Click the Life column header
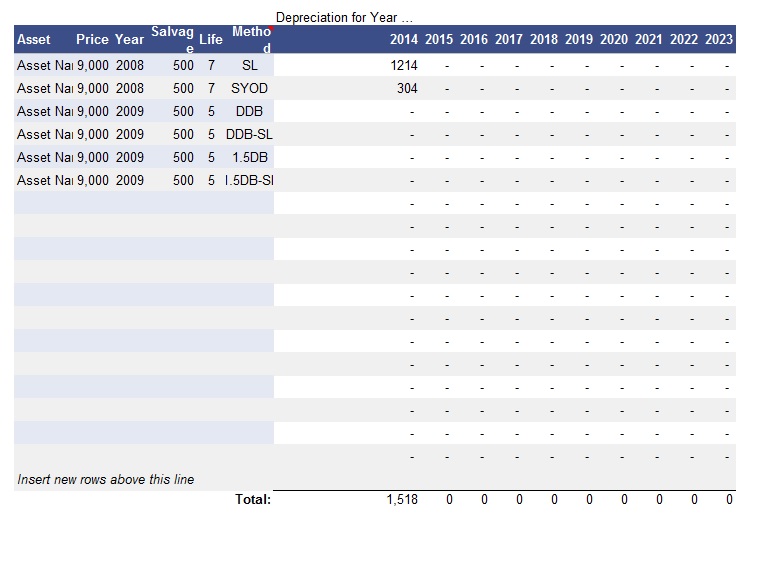 tap(211, 39)
